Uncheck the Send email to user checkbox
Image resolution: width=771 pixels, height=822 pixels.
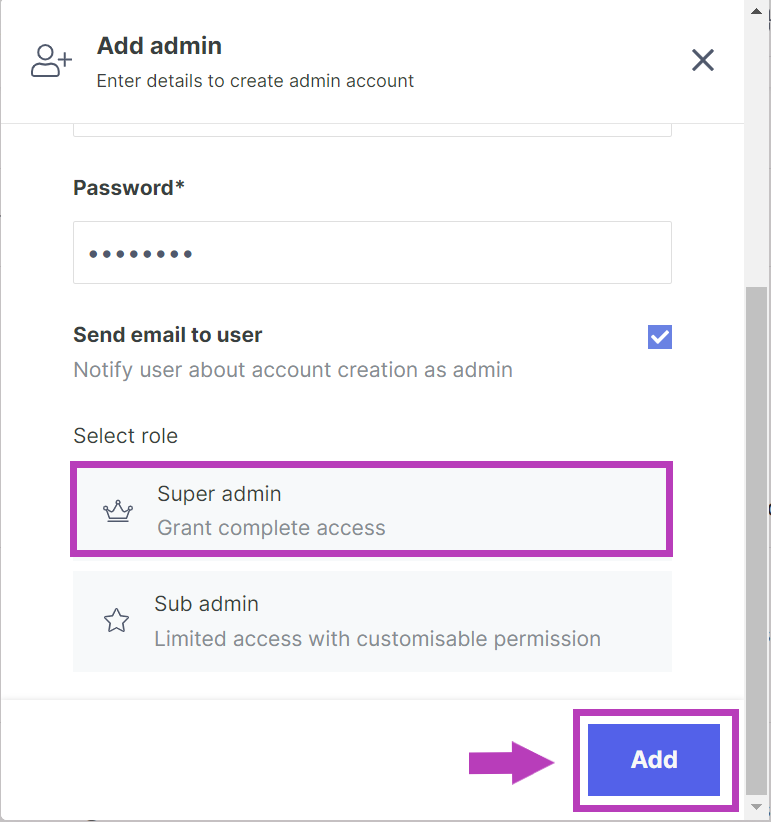[660, 337]
